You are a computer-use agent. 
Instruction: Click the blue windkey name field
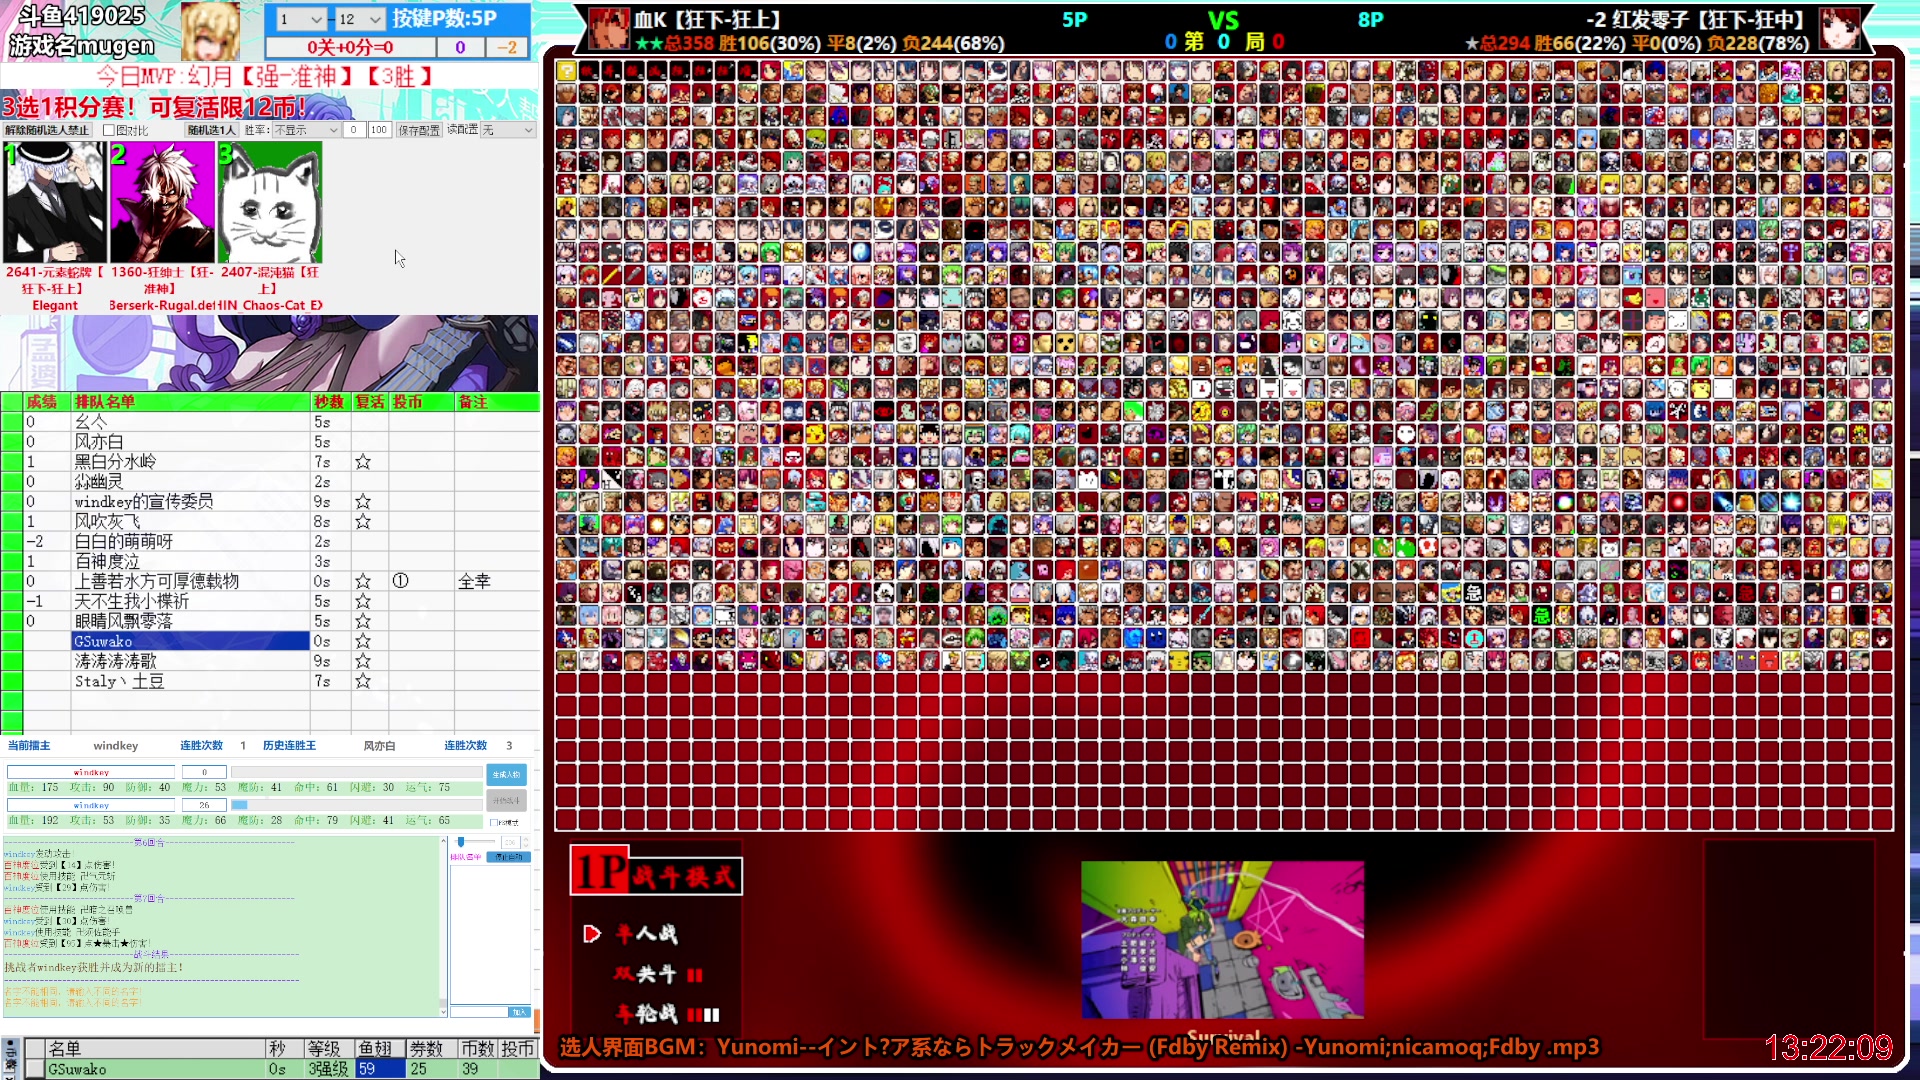(x=91, y=805)
